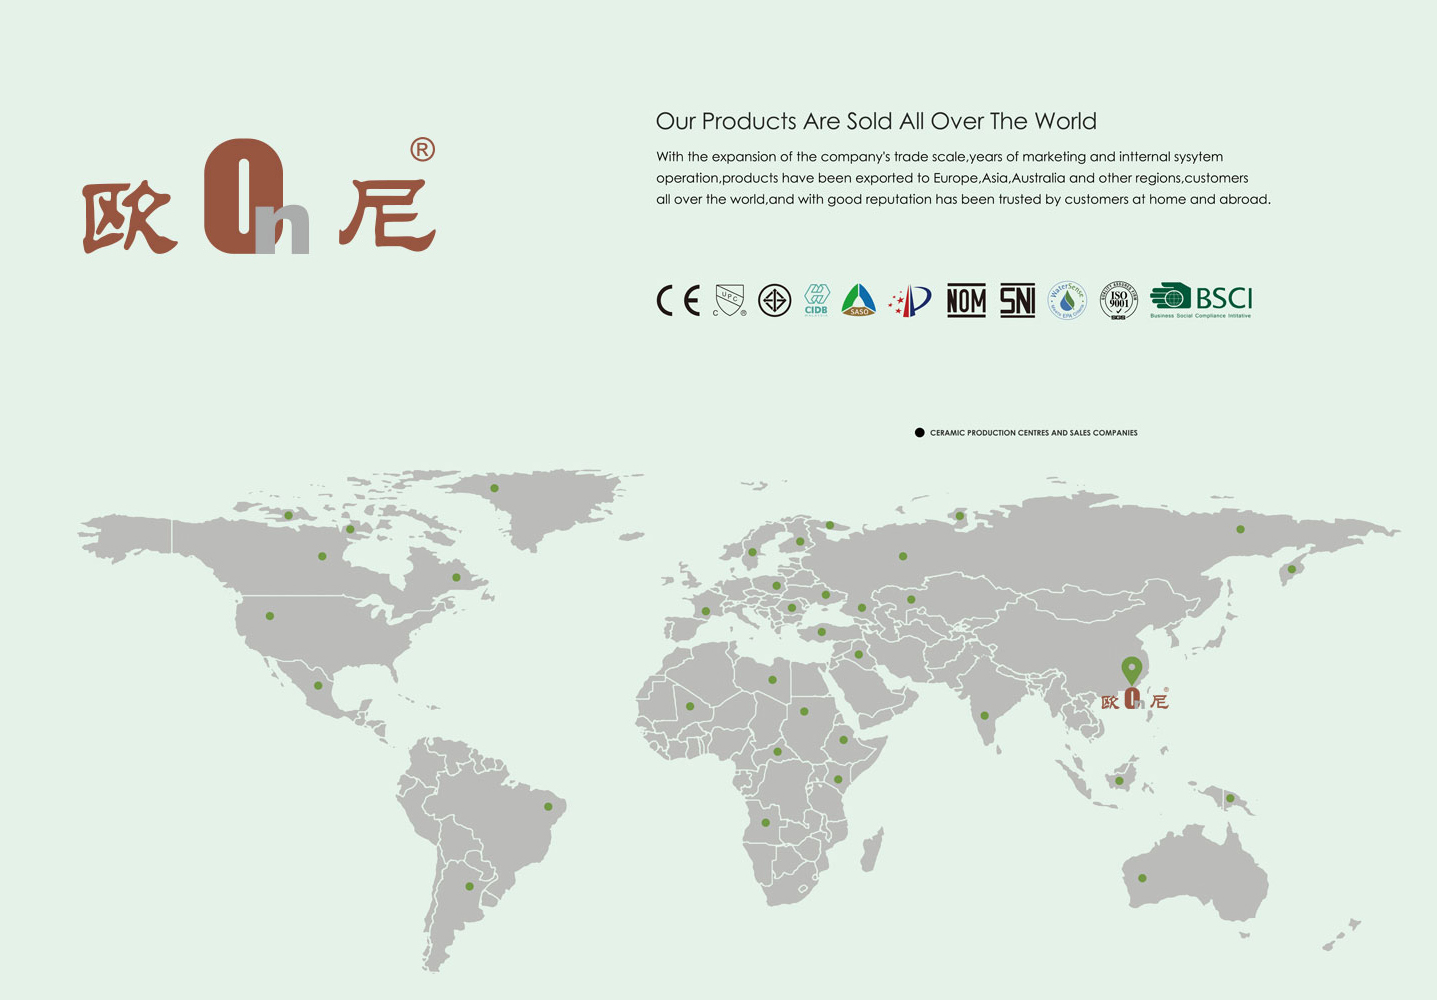Click the CE certification mark
The height and width of the screenshot is (1000, 1437).
tap(677, 301)
